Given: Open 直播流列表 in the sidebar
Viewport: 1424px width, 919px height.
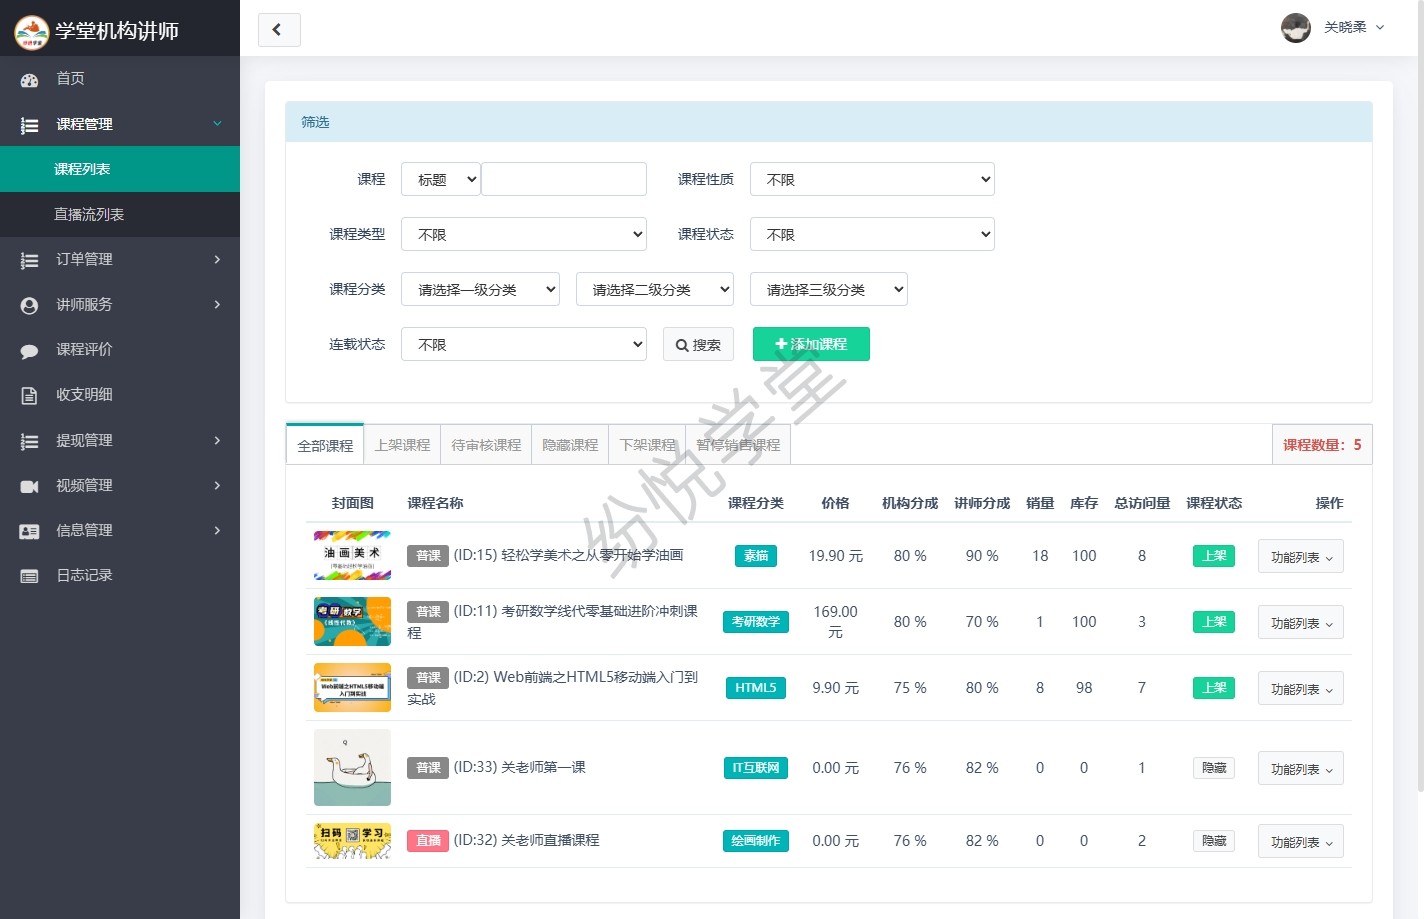Looking at the screenshot, I should [x=89, y=215].
